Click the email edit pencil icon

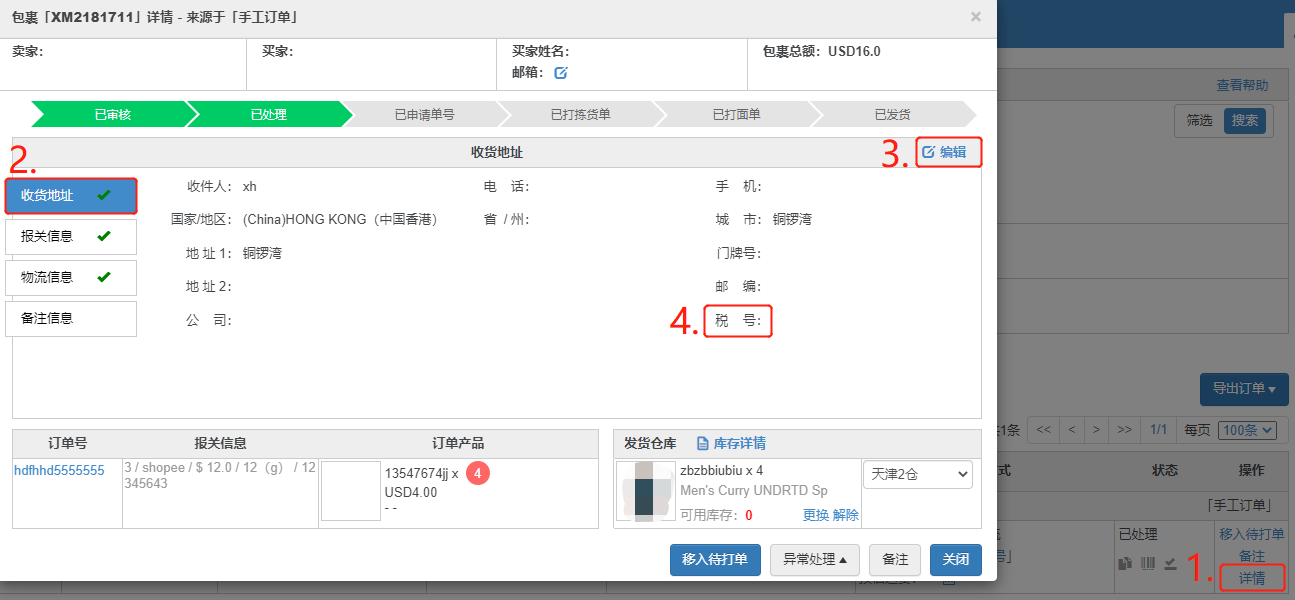coord(561,72)
